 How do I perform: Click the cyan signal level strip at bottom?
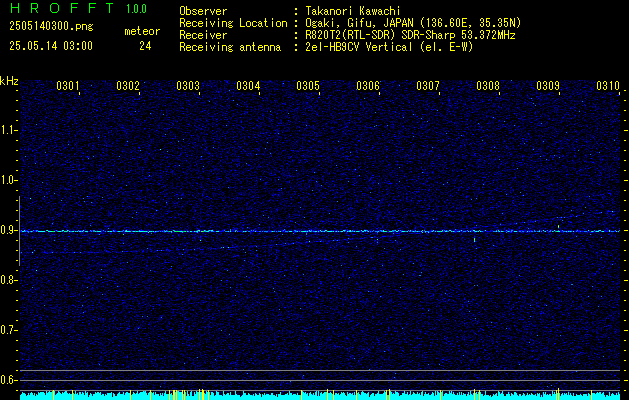[x=320, y=396]
